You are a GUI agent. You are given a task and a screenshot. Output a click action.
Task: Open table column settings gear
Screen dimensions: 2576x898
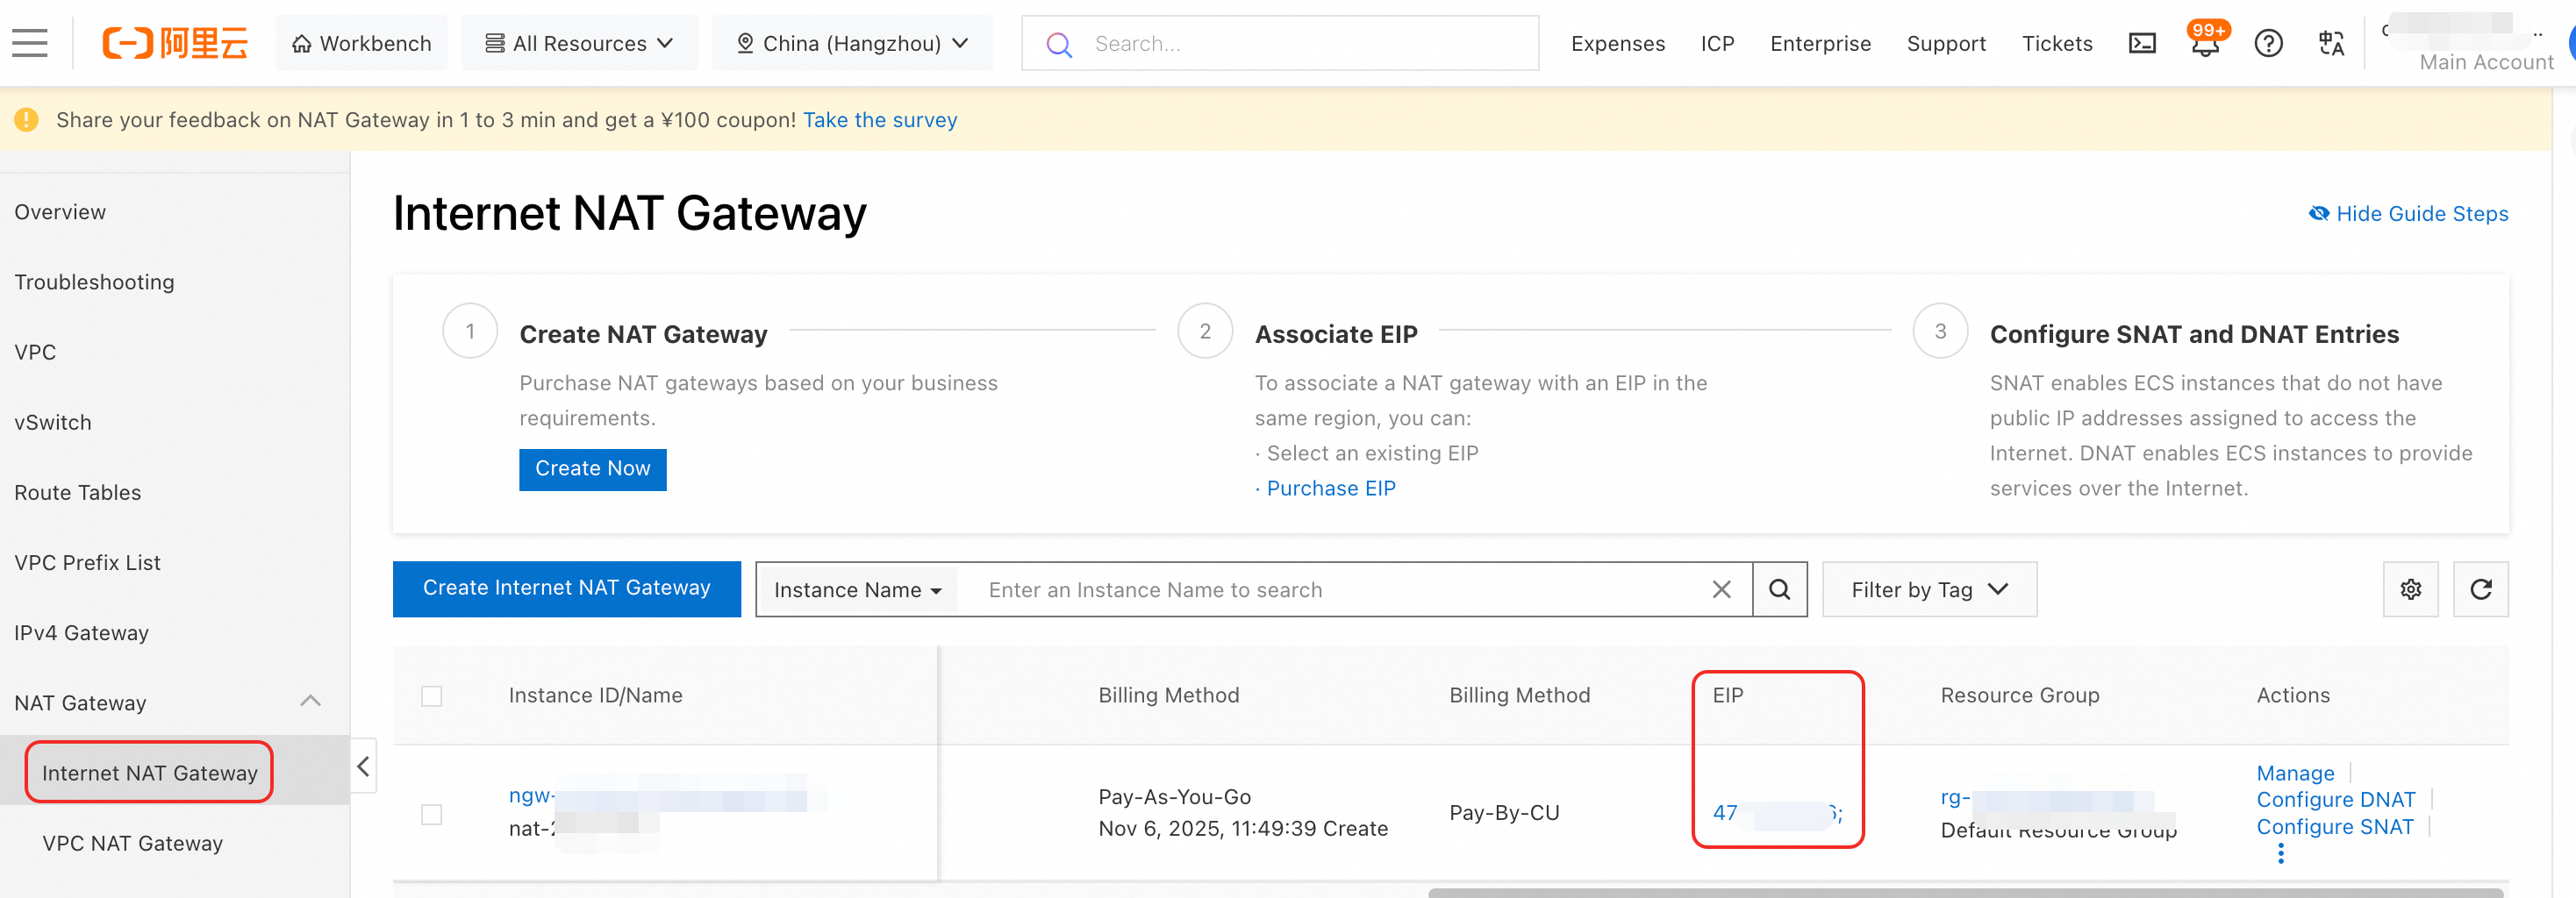[x=2410, y=589]
